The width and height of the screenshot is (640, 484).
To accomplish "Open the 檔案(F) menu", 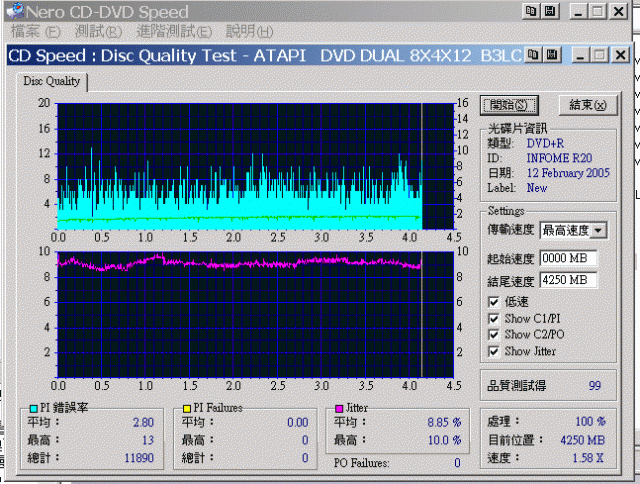I will pyautogui.click(x=36, y=31).
